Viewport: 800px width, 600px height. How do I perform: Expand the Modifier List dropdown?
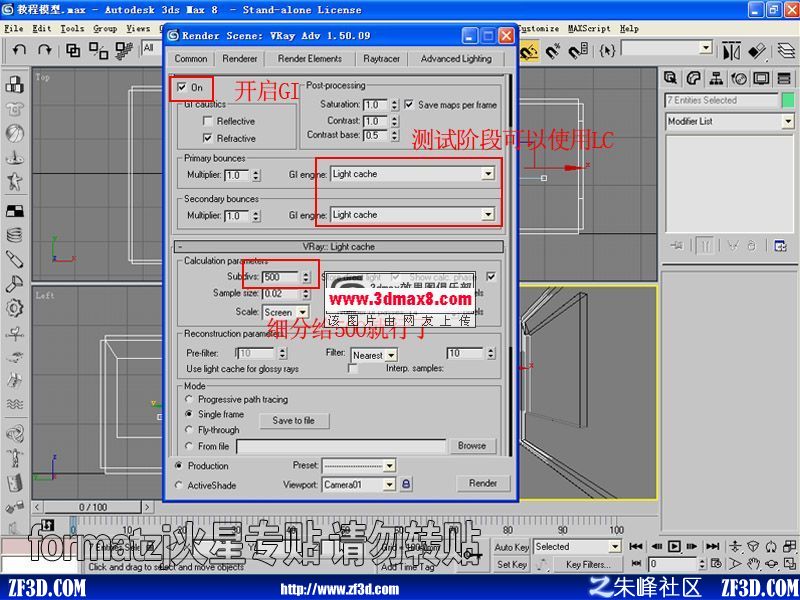788,121
